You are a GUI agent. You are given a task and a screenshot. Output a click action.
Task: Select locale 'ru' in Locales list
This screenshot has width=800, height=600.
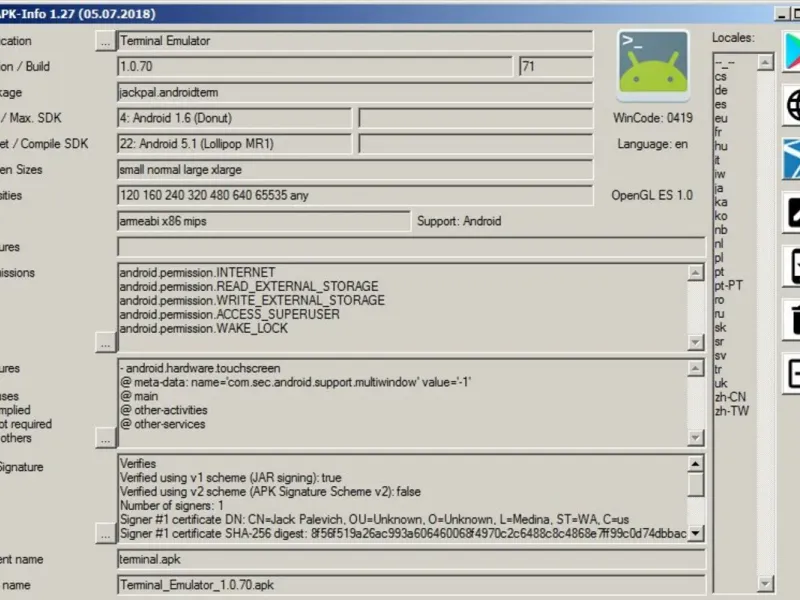719,313
